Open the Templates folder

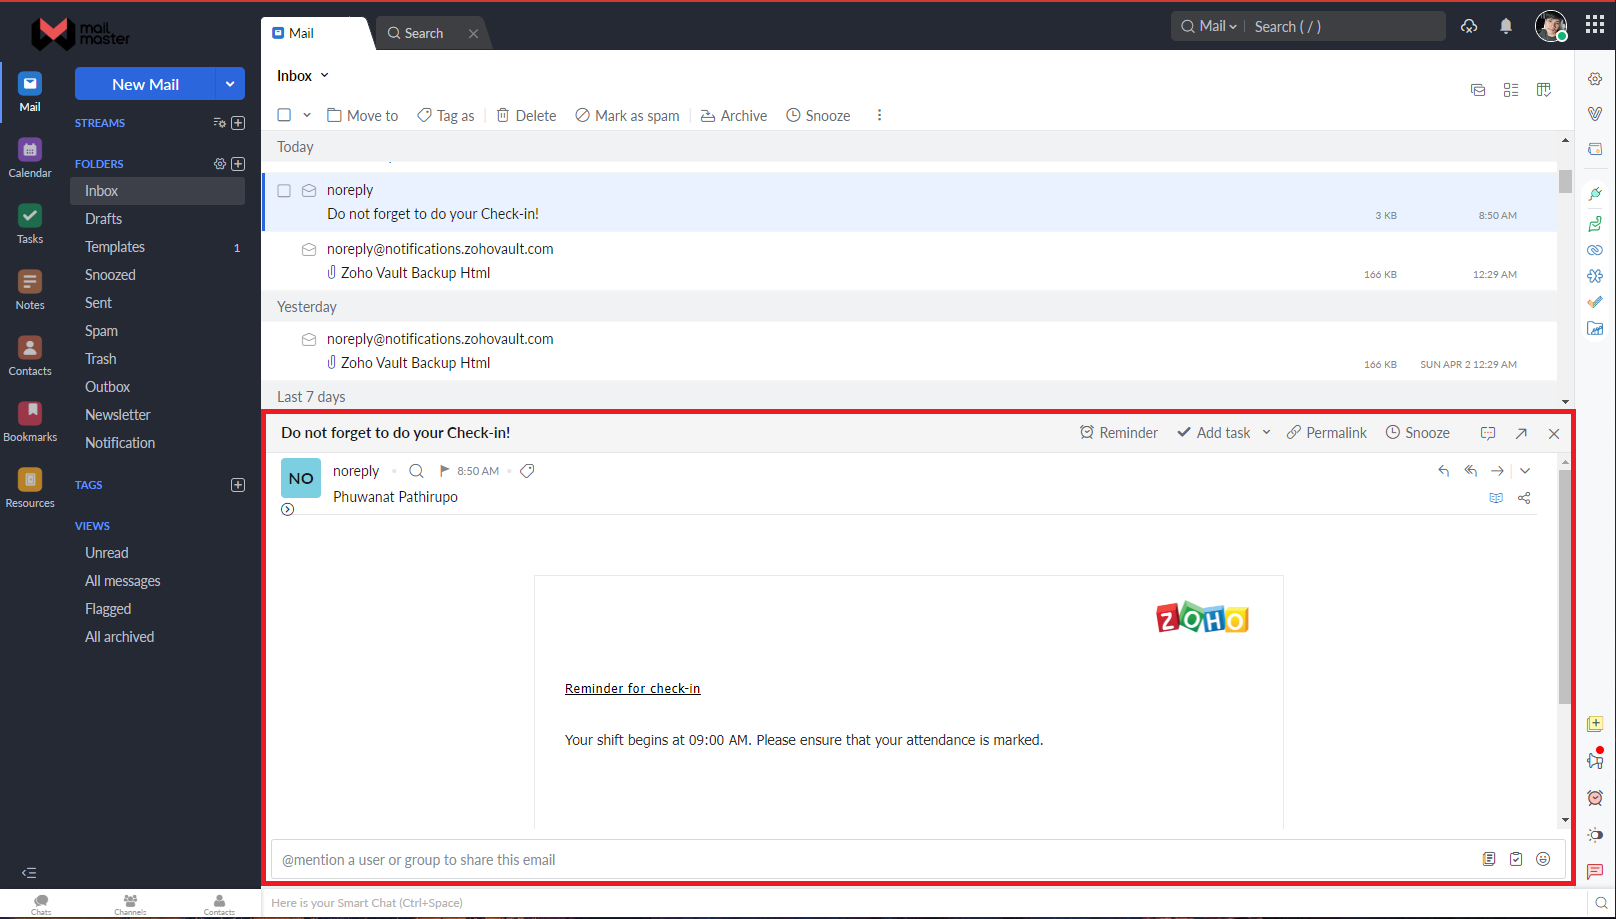click(114, 246)
